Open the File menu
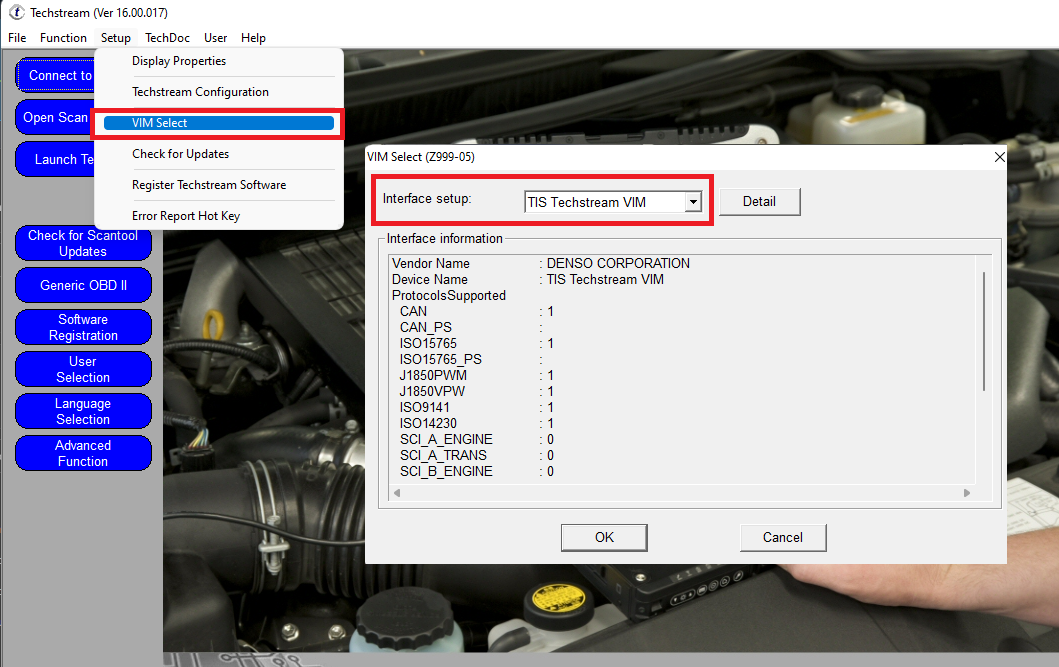The image size is (1059, 667). tap(17, 38)
